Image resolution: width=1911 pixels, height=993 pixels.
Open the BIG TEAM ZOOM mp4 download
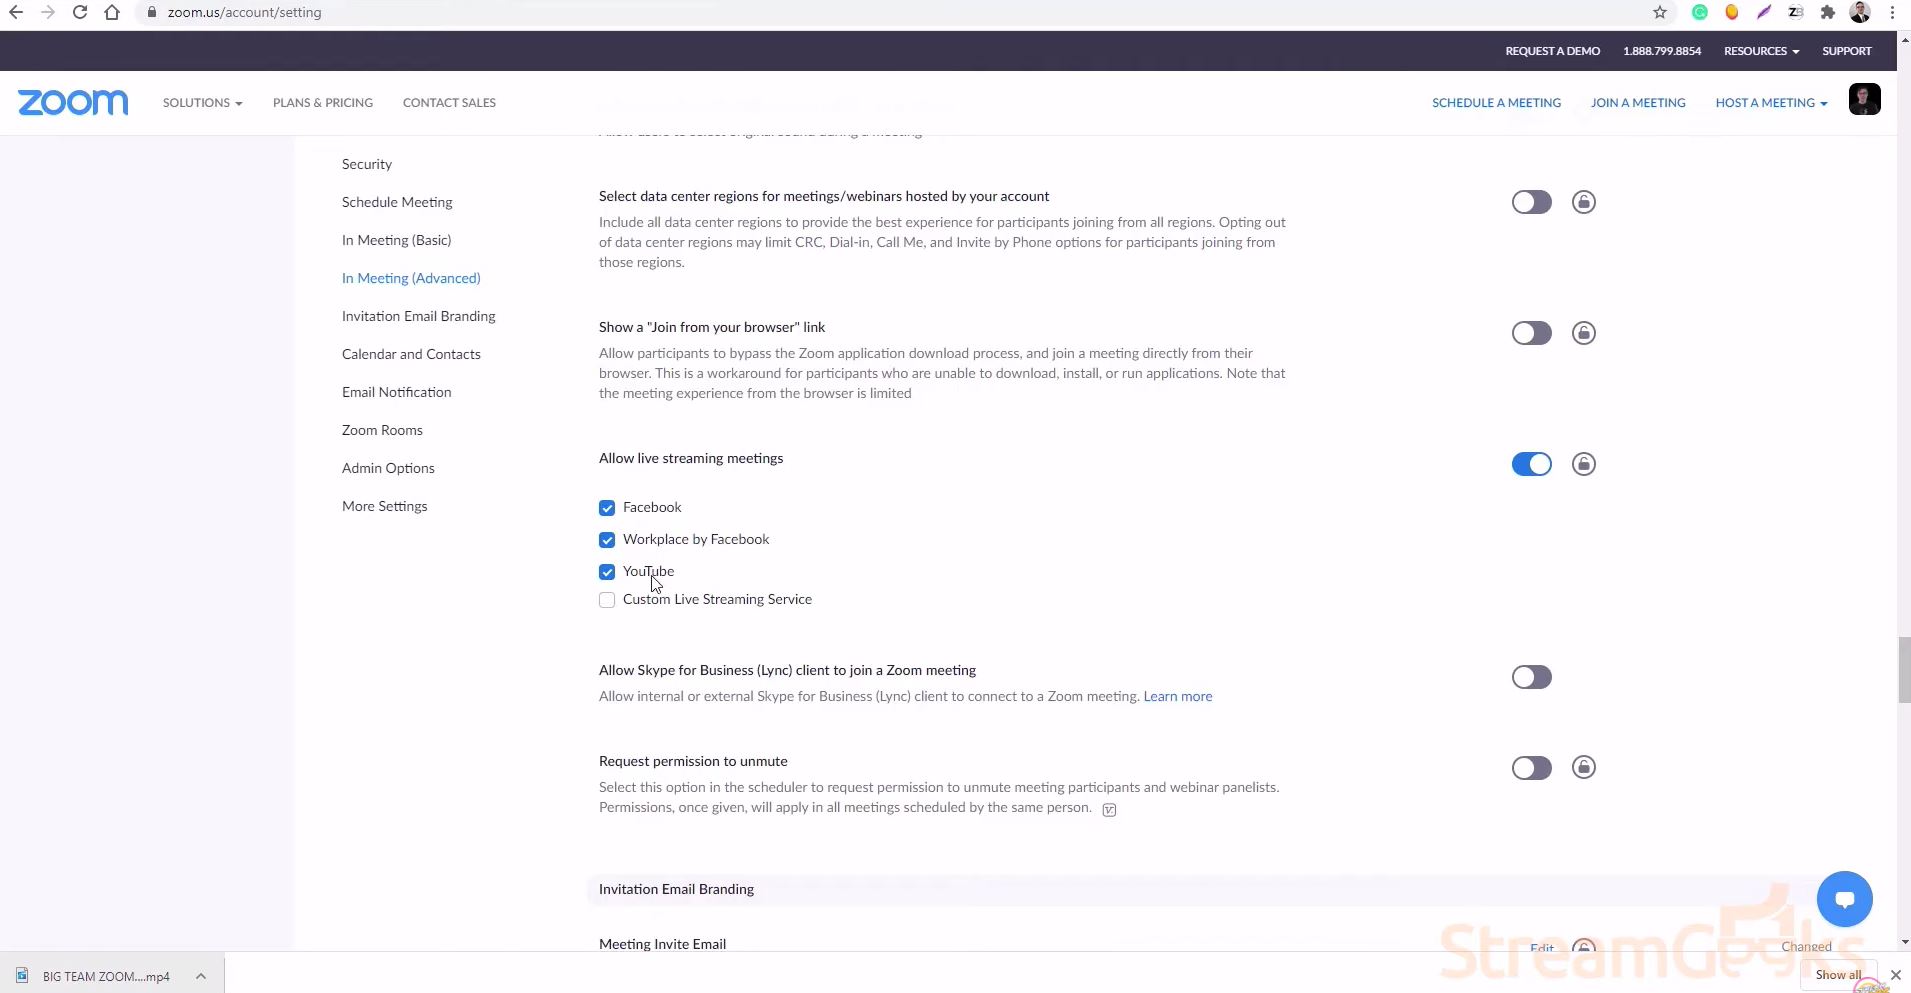click(106, 976)
